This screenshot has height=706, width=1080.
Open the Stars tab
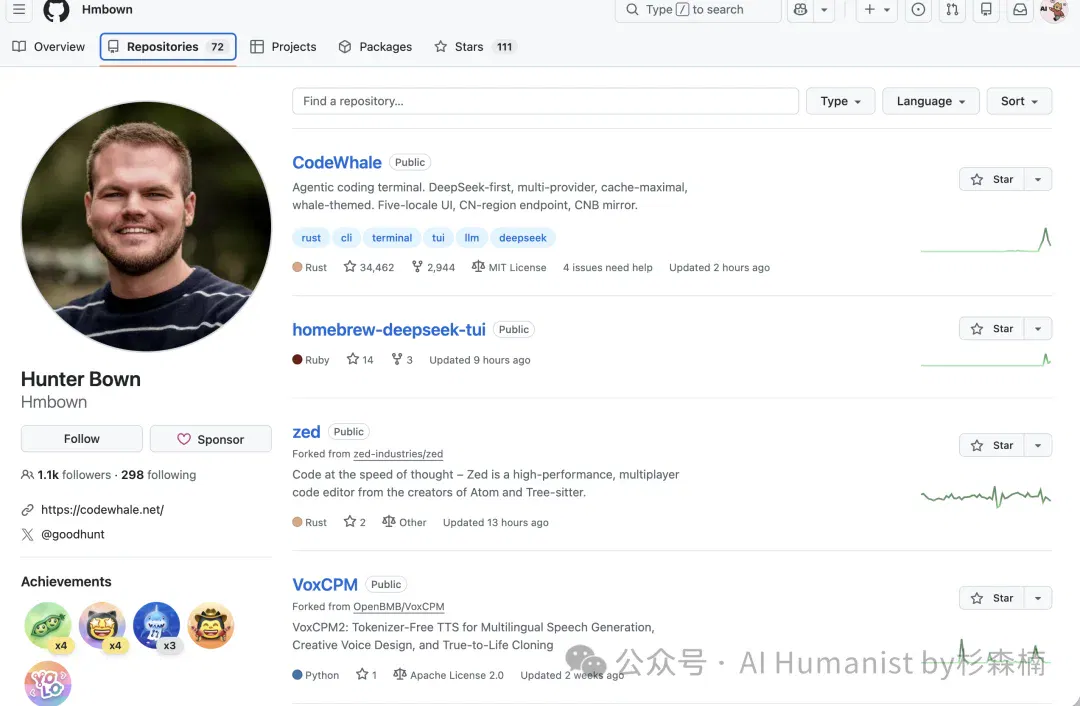click(x=475, y=47)
